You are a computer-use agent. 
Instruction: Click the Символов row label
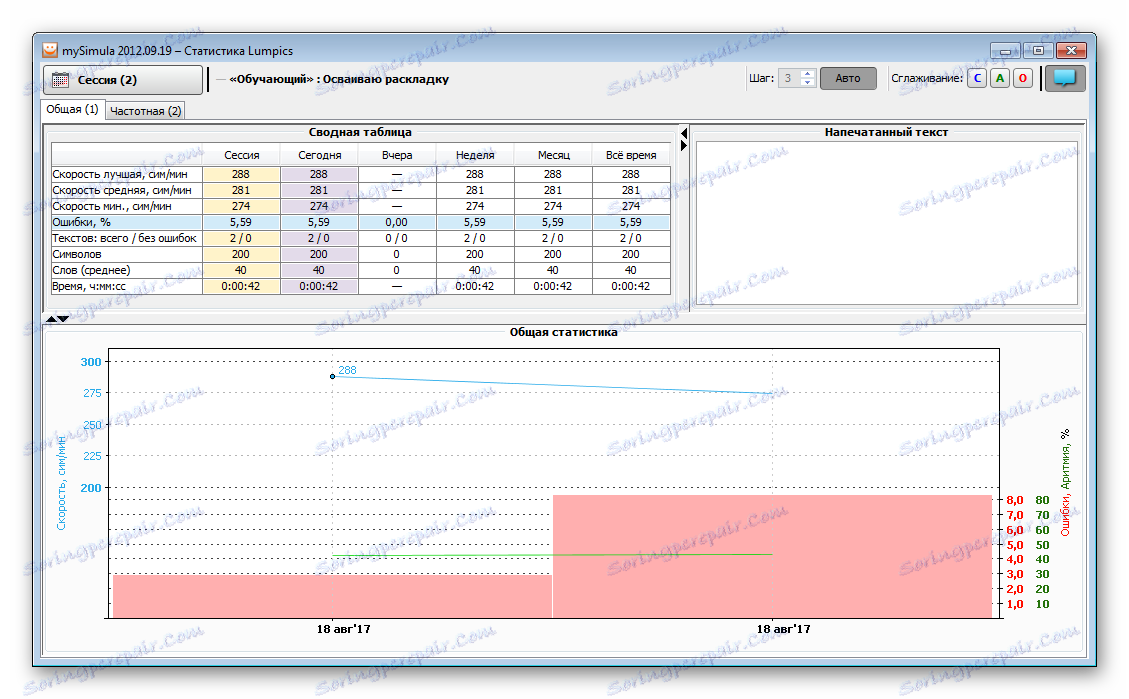[x=127, y=254]
